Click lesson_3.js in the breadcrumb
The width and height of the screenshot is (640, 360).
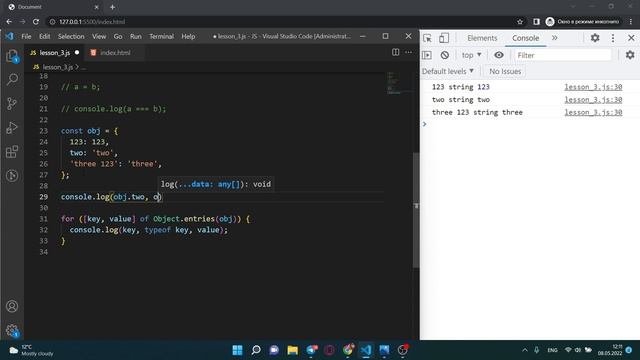pos(58,67)
